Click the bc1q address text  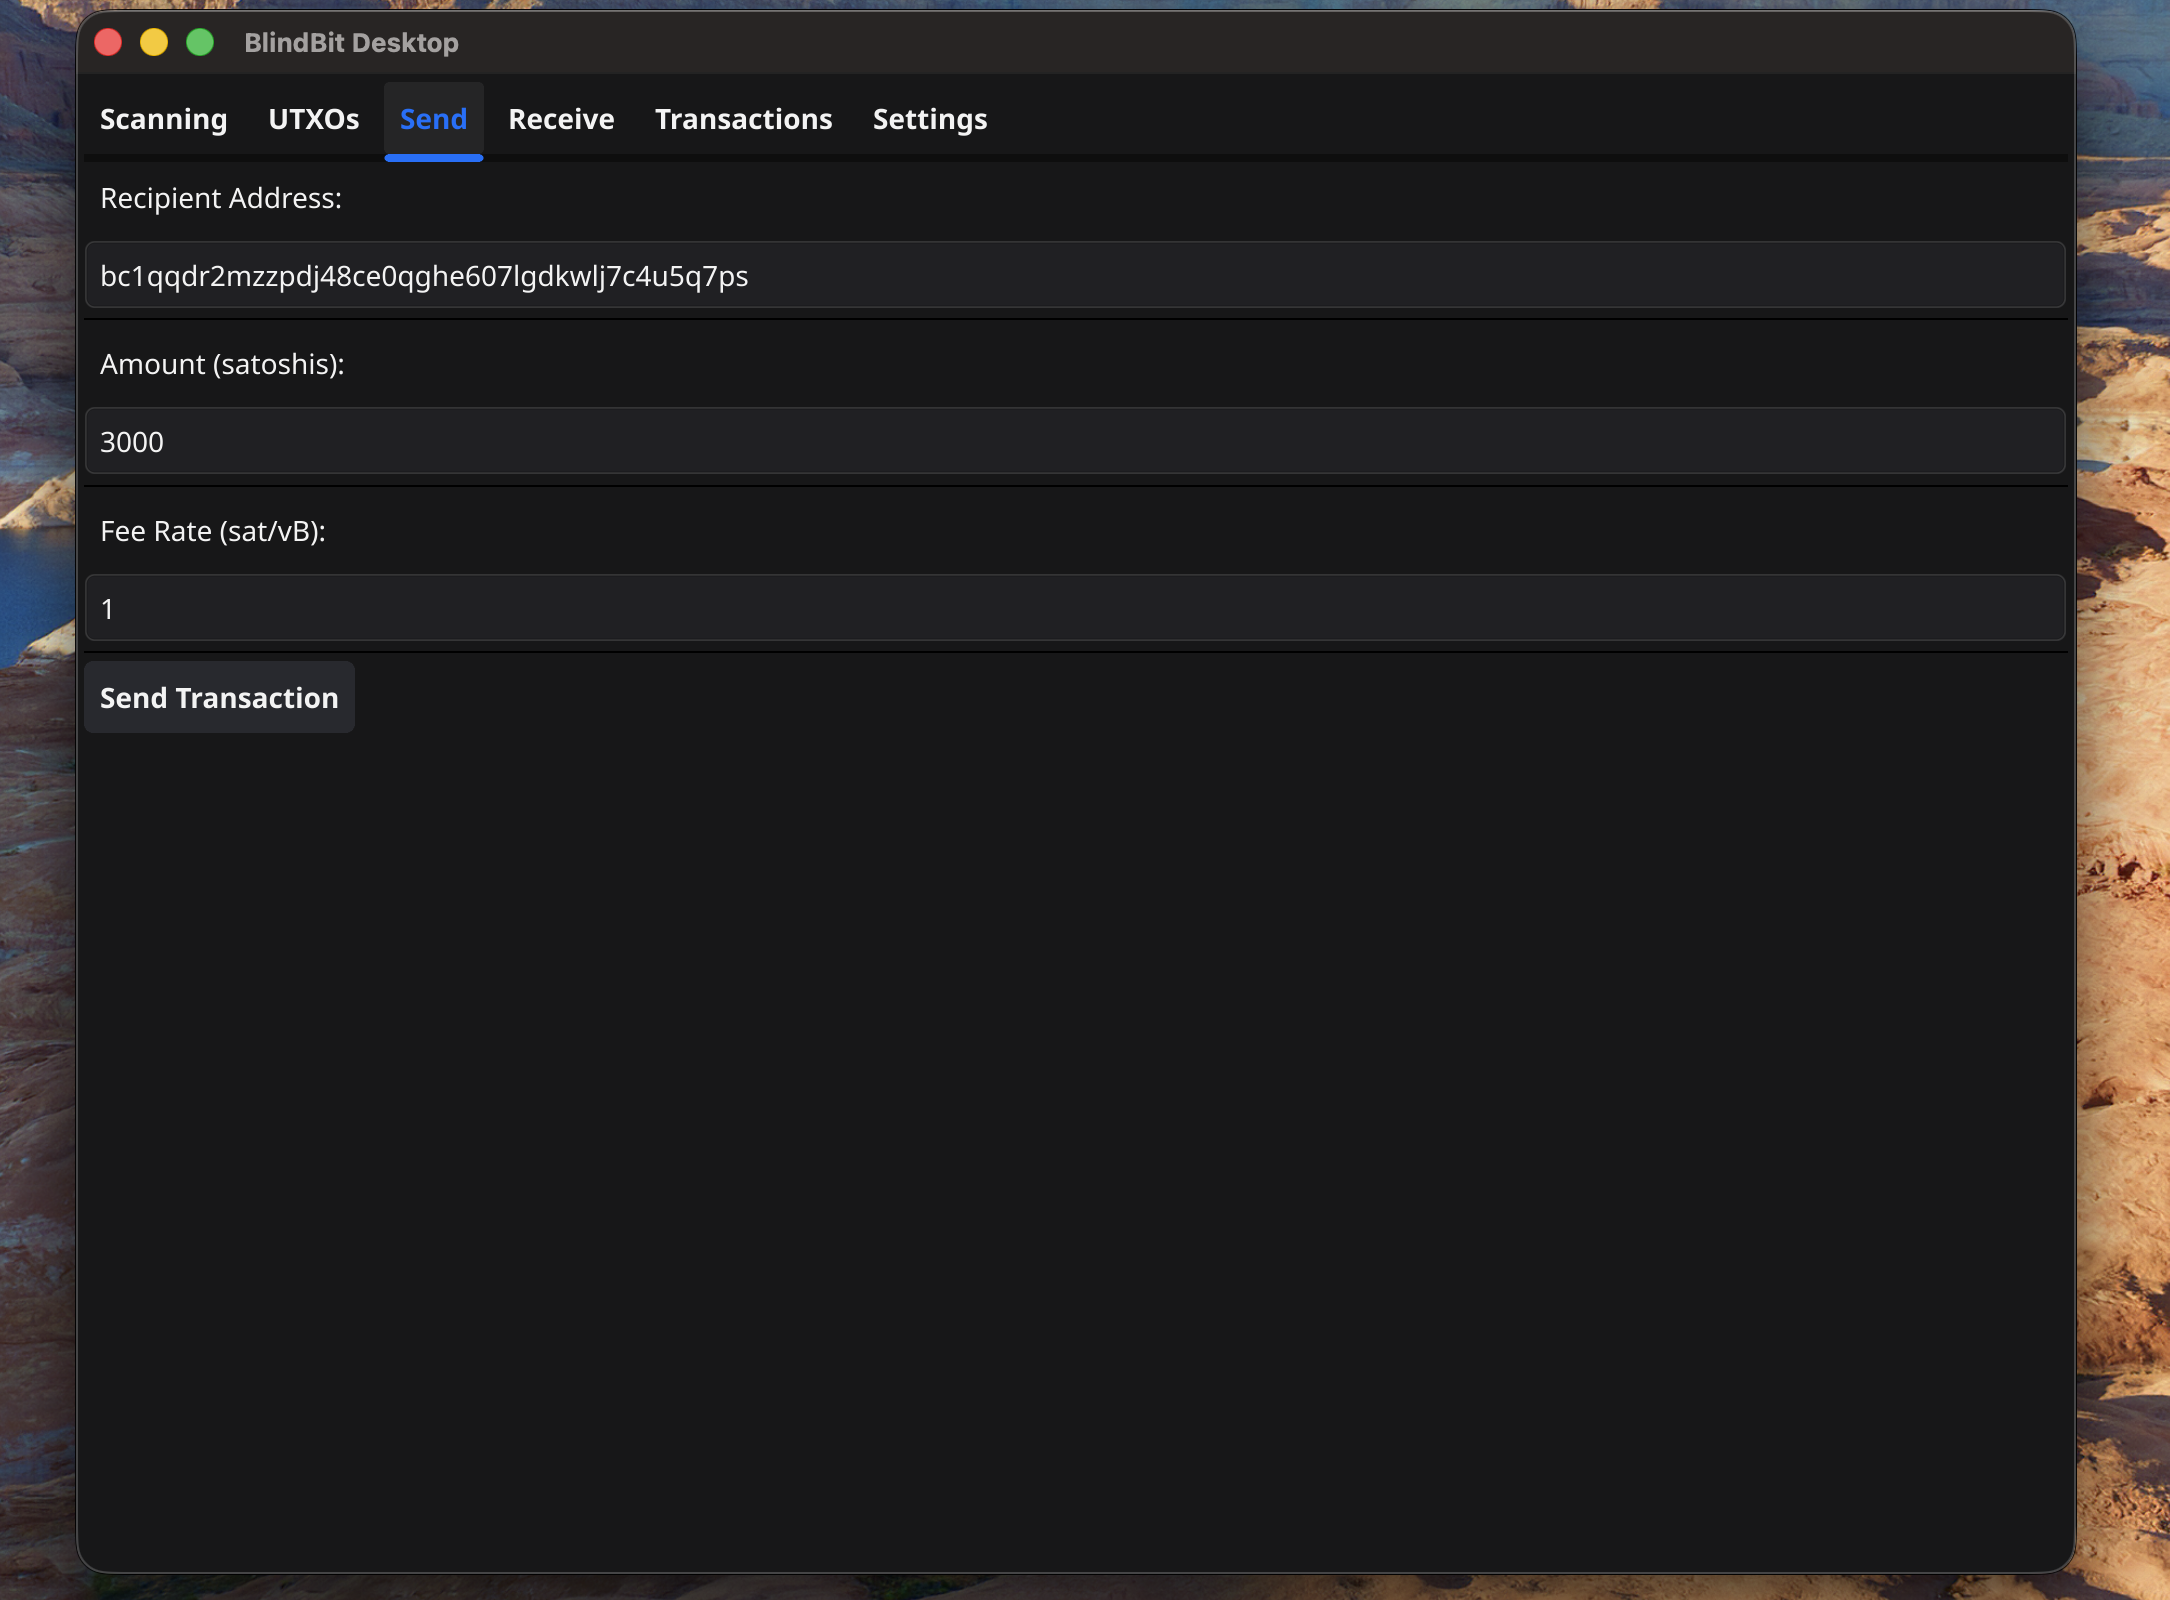(x=424, y=276)
